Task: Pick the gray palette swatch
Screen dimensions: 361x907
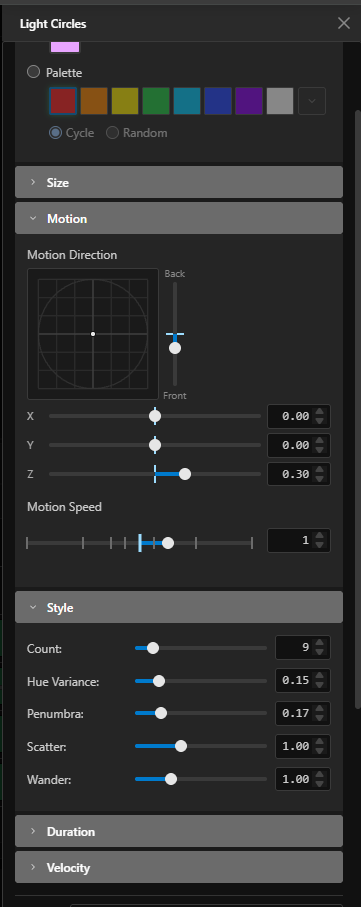Action: coord(280,101)
